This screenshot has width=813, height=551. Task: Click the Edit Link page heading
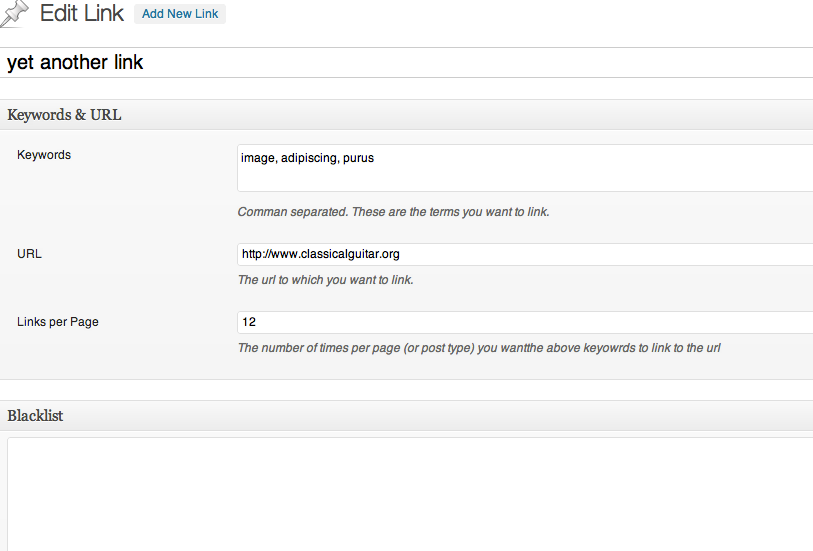82,13
